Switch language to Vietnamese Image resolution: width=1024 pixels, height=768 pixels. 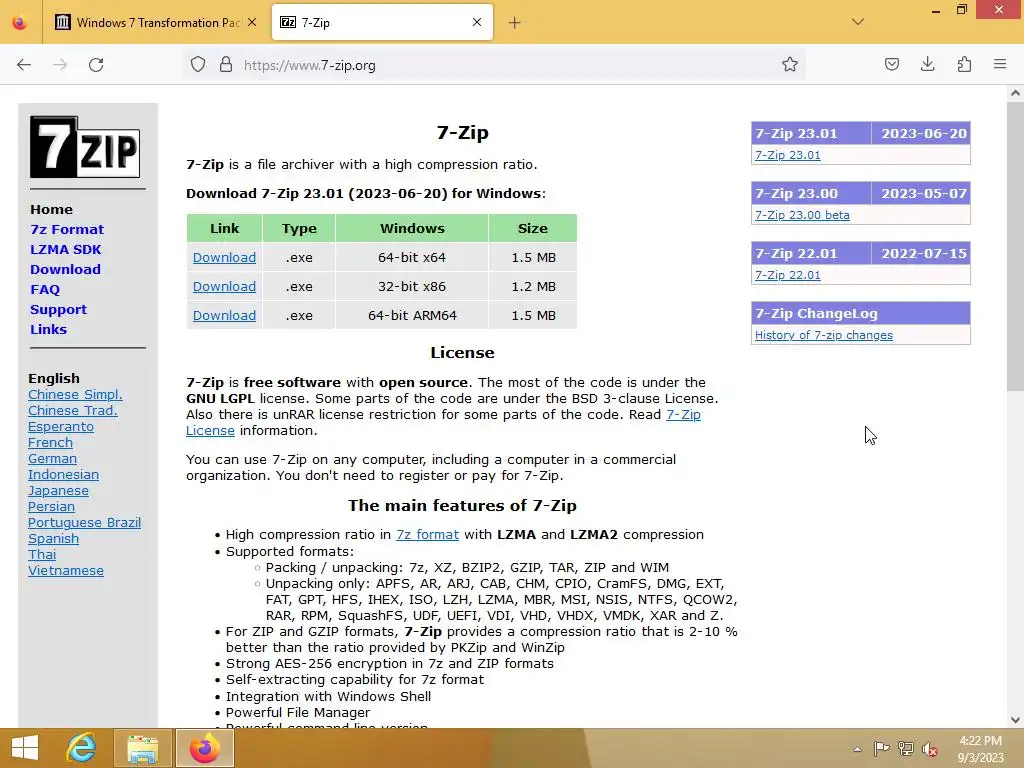point(65,570)
